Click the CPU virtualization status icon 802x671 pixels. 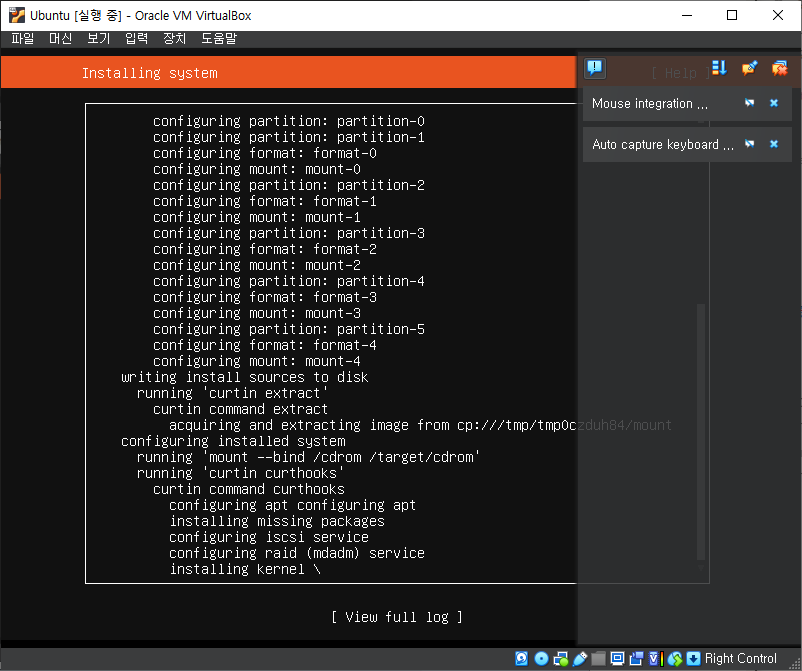pyautogui.click(x=656, y=658)
